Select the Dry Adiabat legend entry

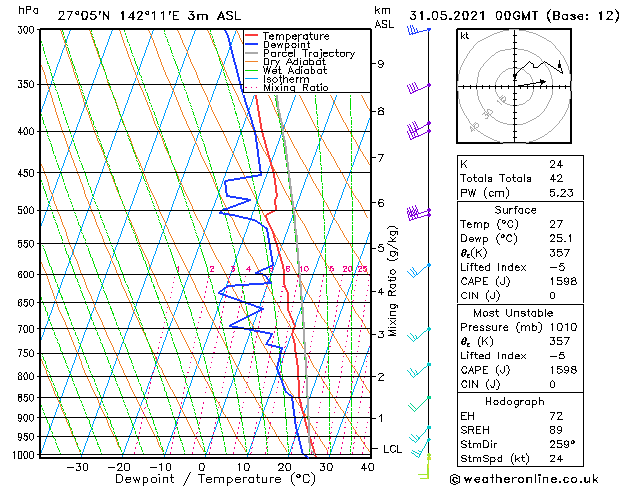coord(294,62)
